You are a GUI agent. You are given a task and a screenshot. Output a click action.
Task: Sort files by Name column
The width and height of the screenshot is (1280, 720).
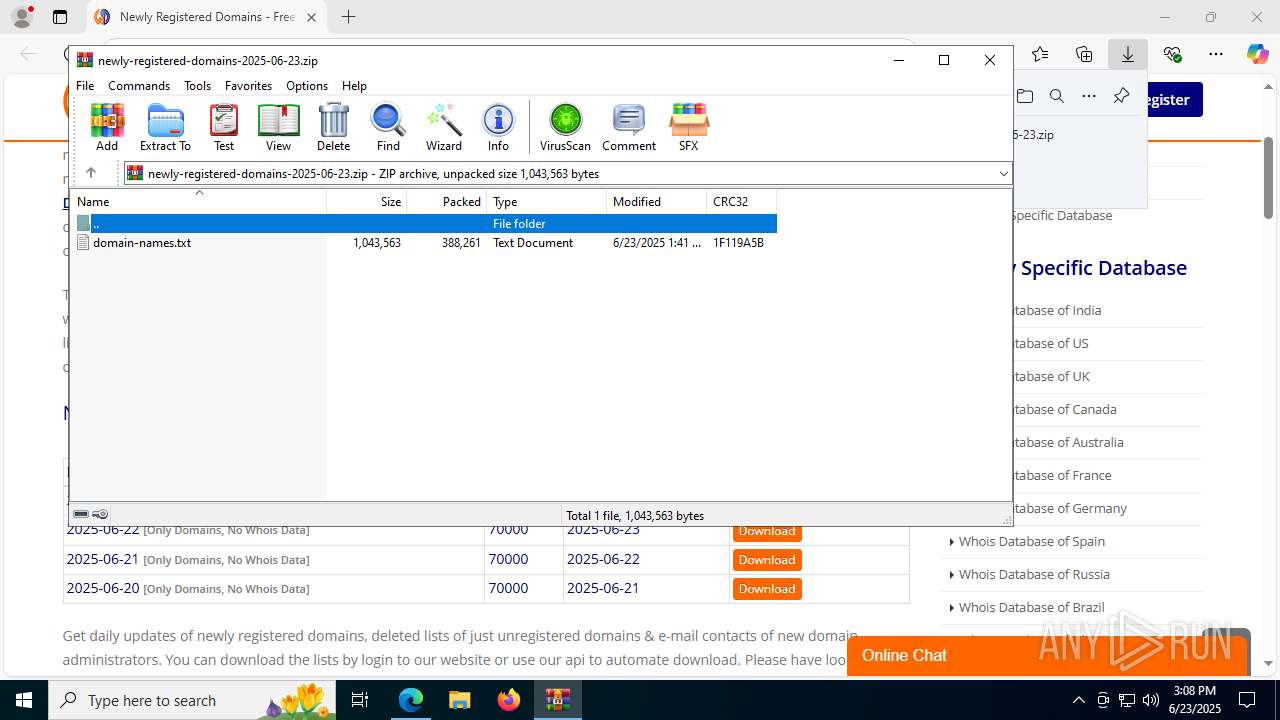[198, 202]
